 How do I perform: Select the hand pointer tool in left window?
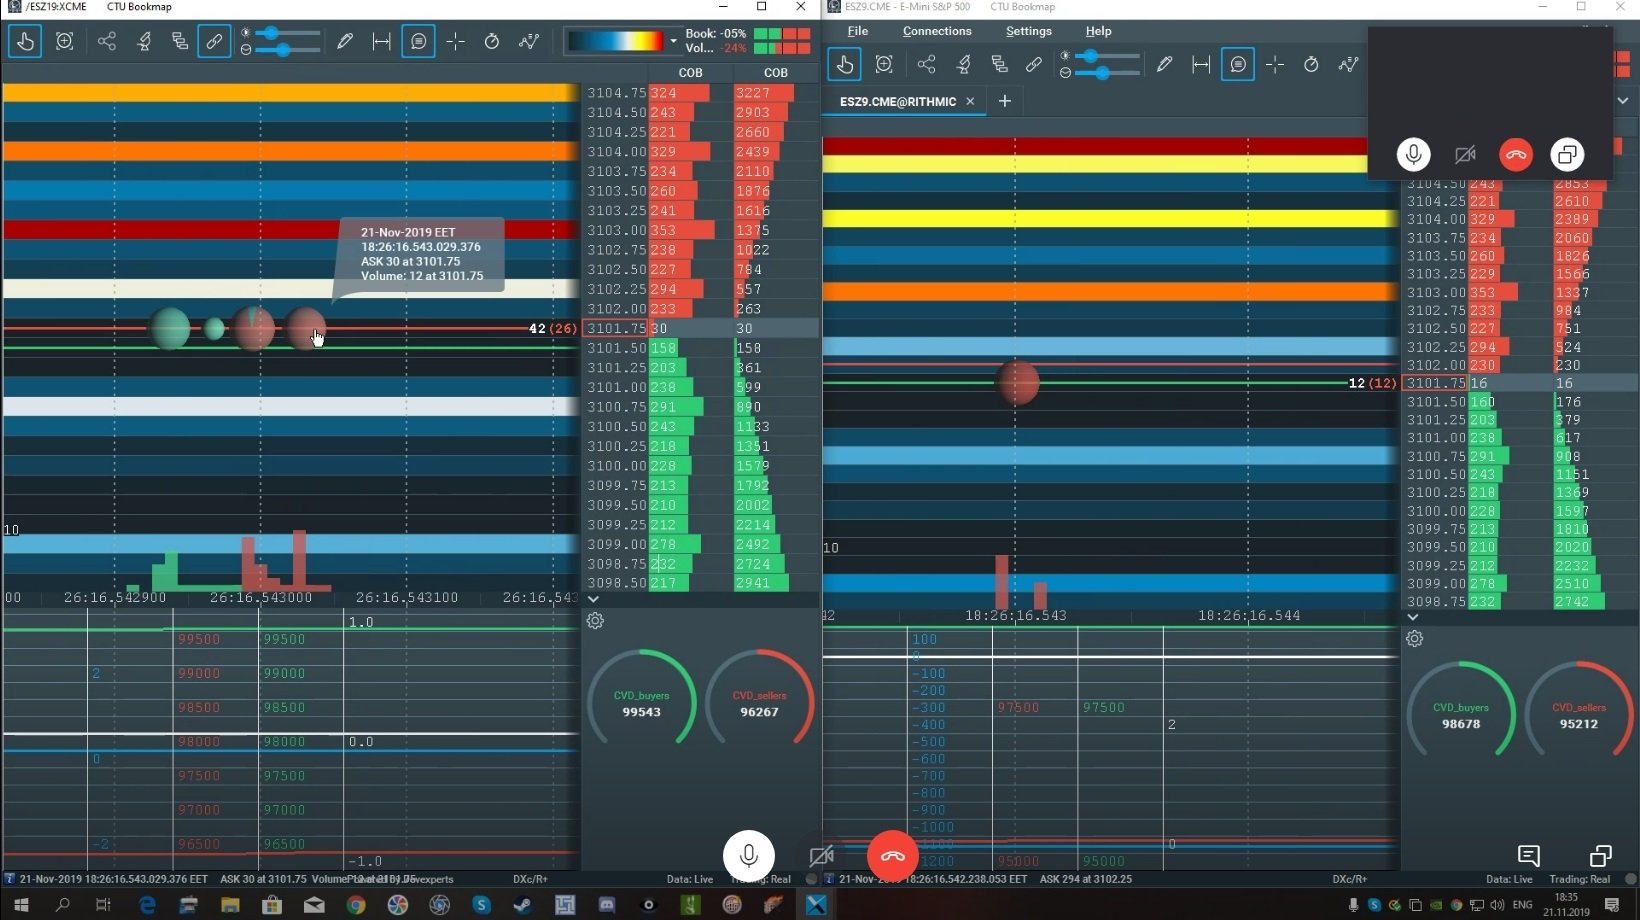25,42
